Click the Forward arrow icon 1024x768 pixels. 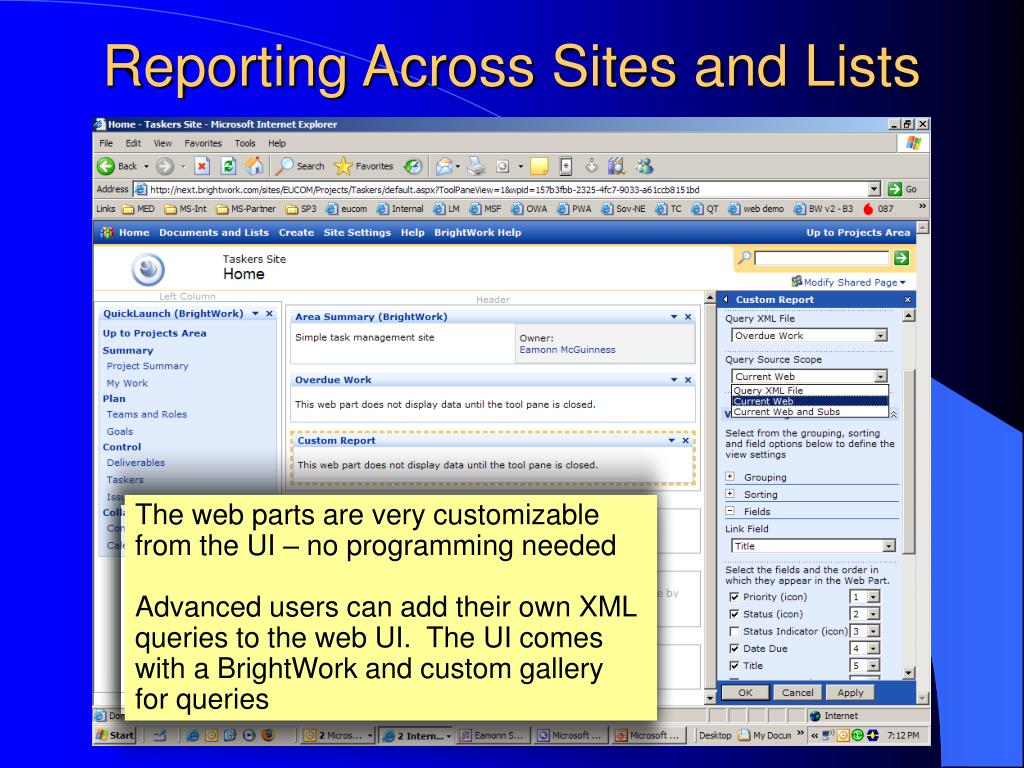165,167
